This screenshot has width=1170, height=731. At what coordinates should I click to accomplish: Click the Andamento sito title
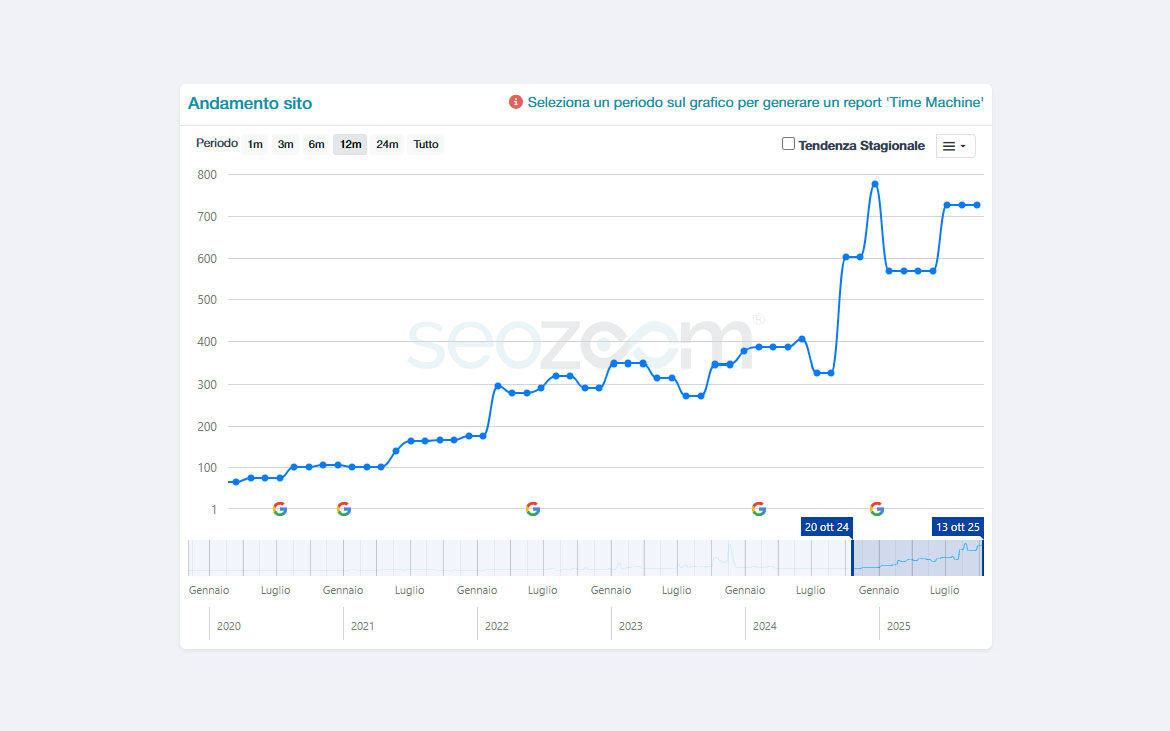tap(250, 103)
